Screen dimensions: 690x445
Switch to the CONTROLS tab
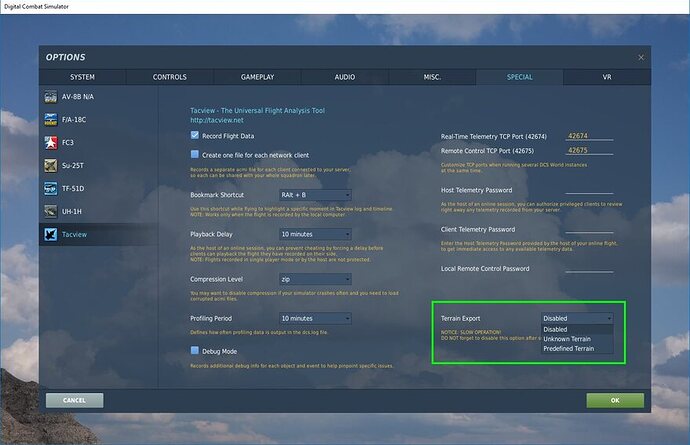[x=169, y=77]
